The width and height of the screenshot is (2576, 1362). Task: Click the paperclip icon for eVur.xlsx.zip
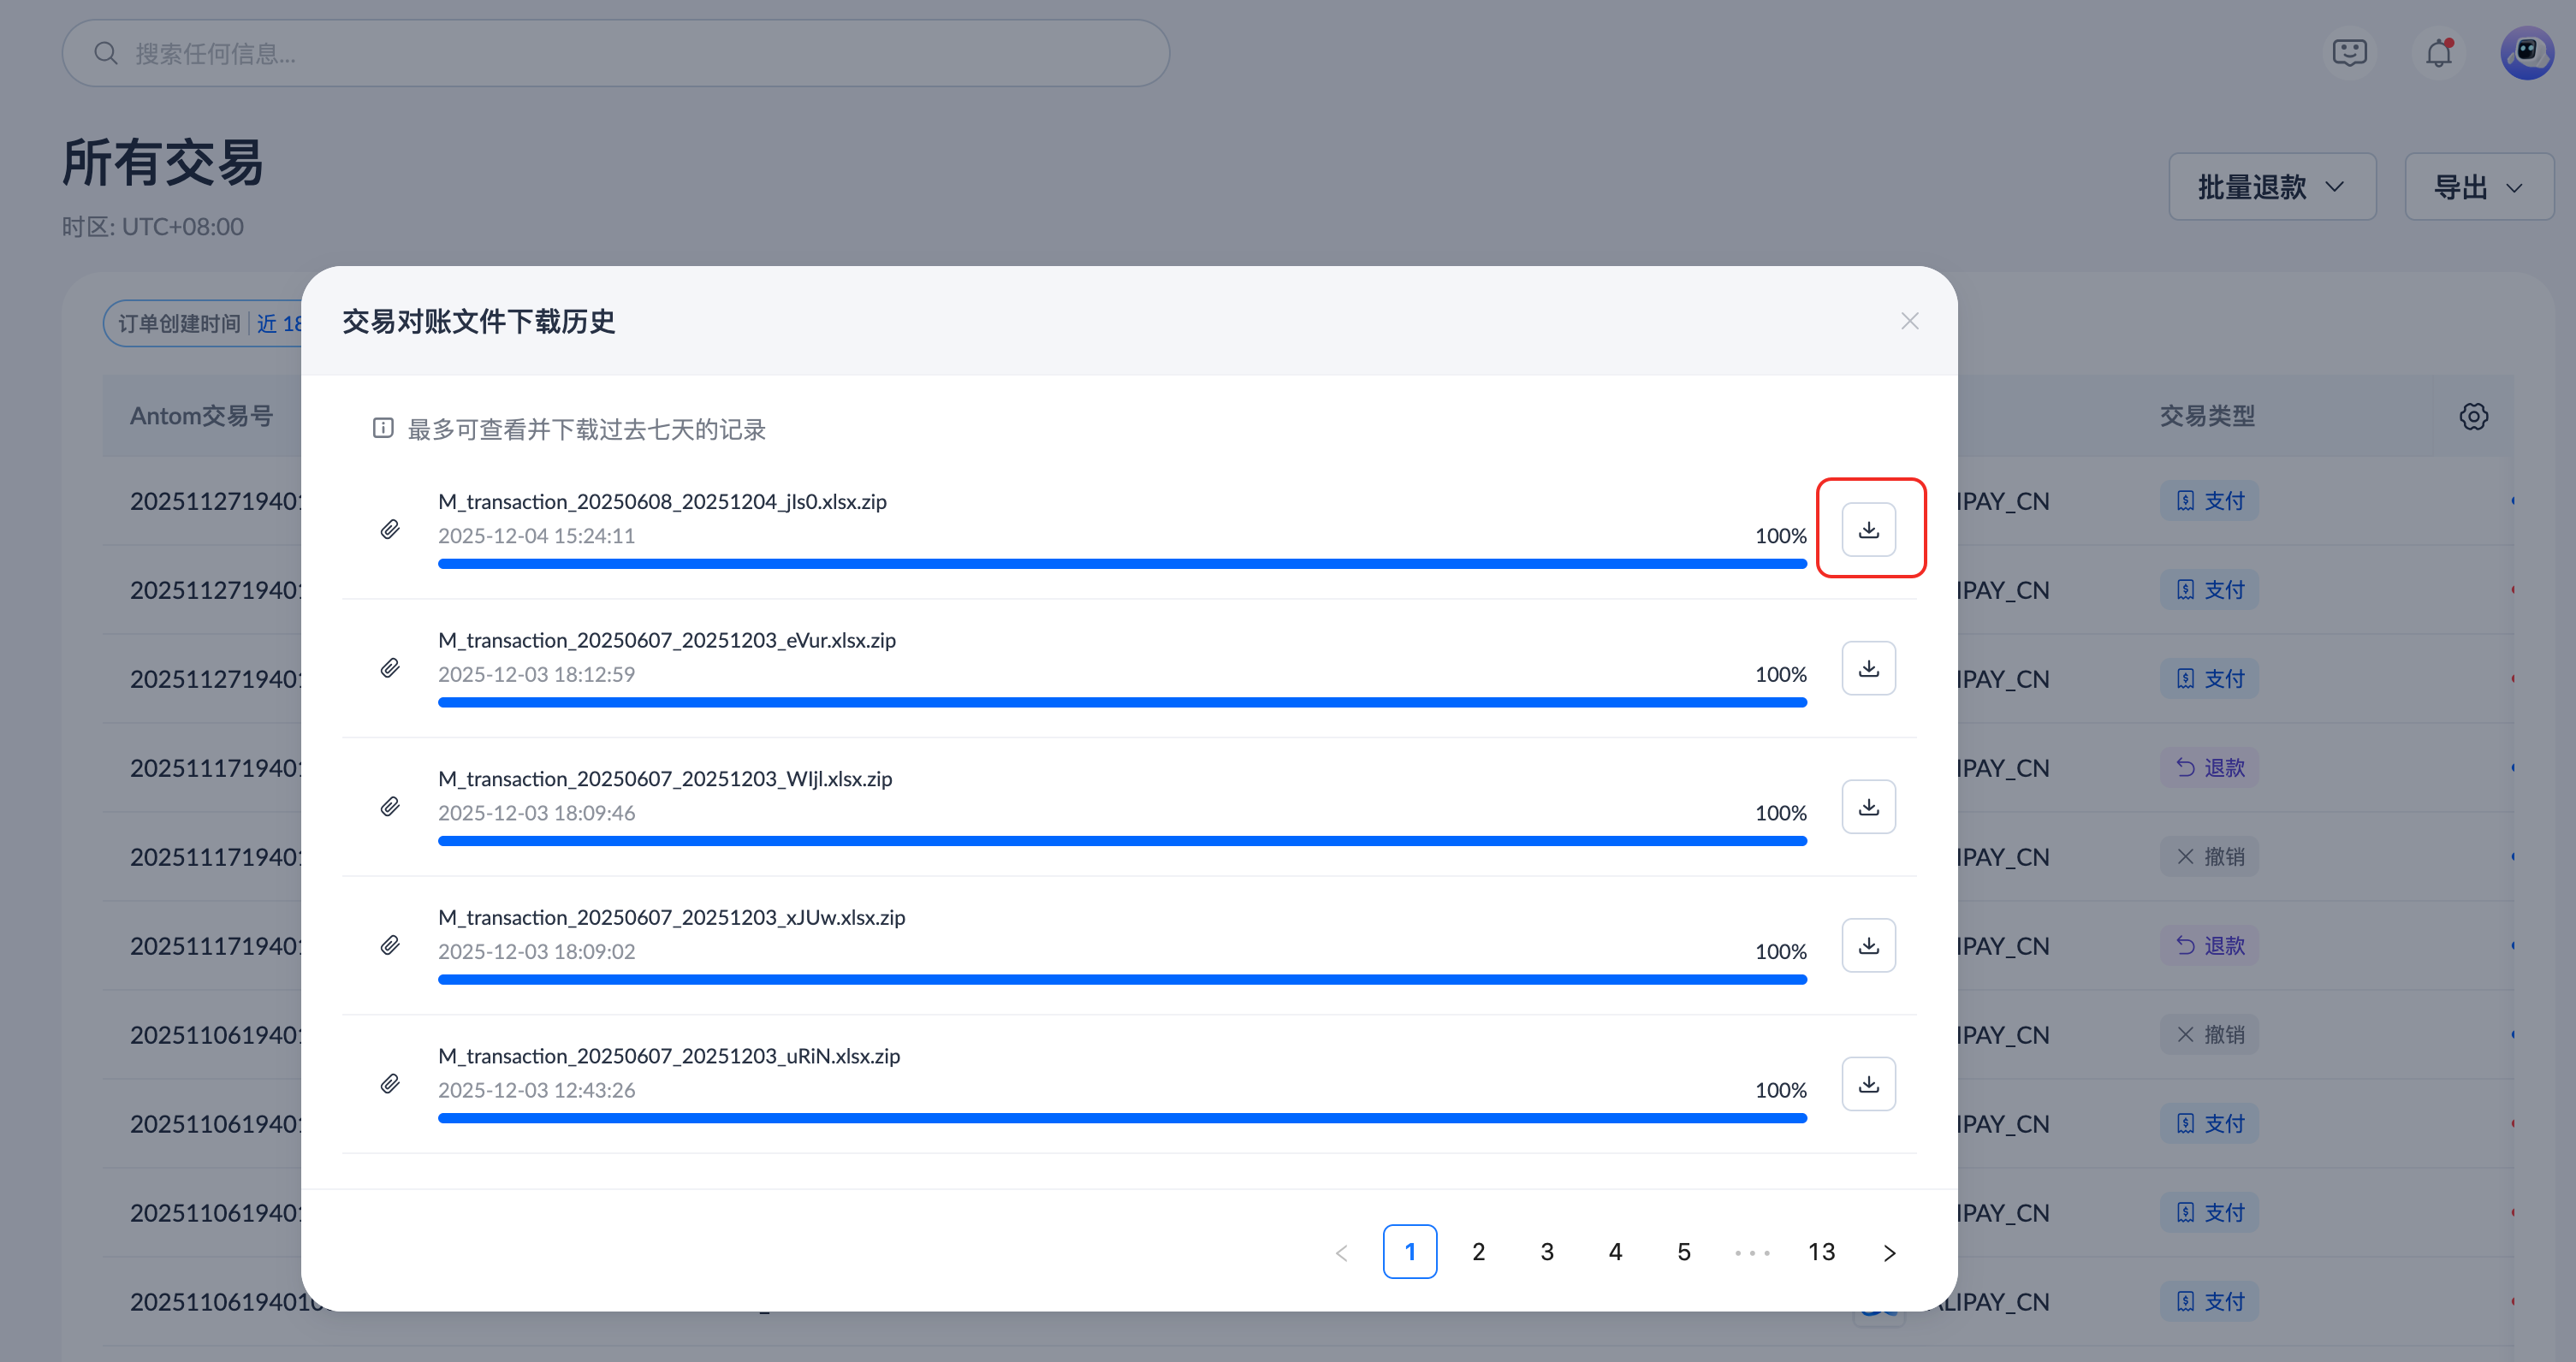coord(390,668)
